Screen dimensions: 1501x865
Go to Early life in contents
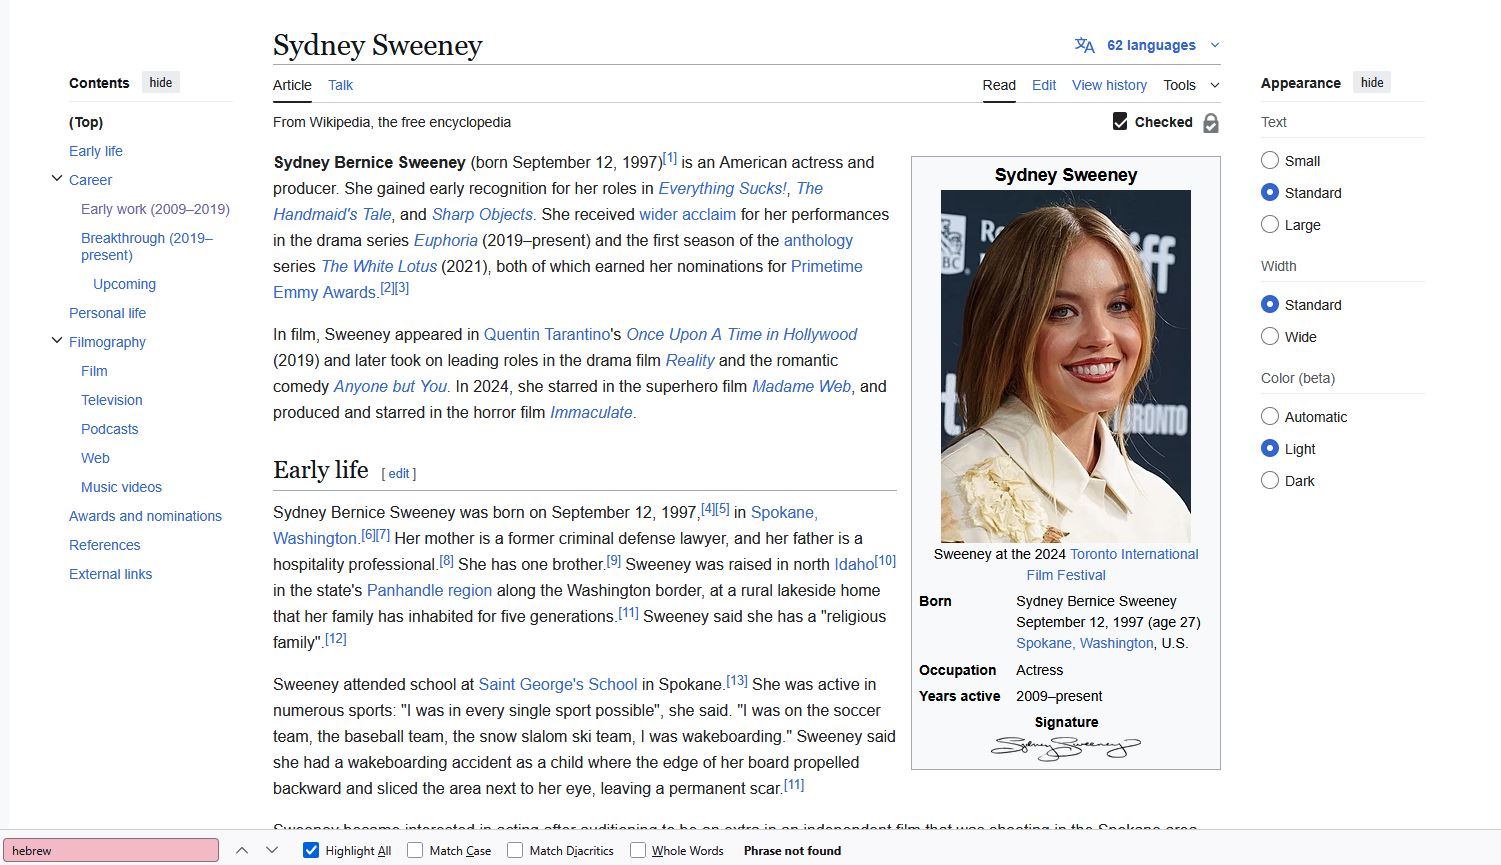coord(96,151)
